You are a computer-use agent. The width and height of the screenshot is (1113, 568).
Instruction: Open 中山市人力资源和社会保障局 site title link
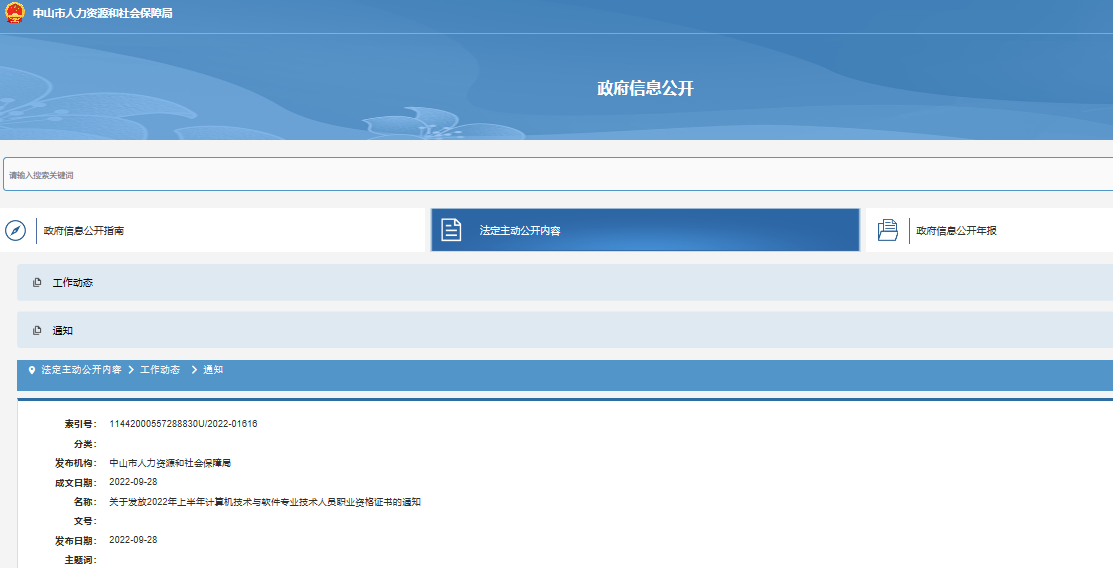point(102,13)
